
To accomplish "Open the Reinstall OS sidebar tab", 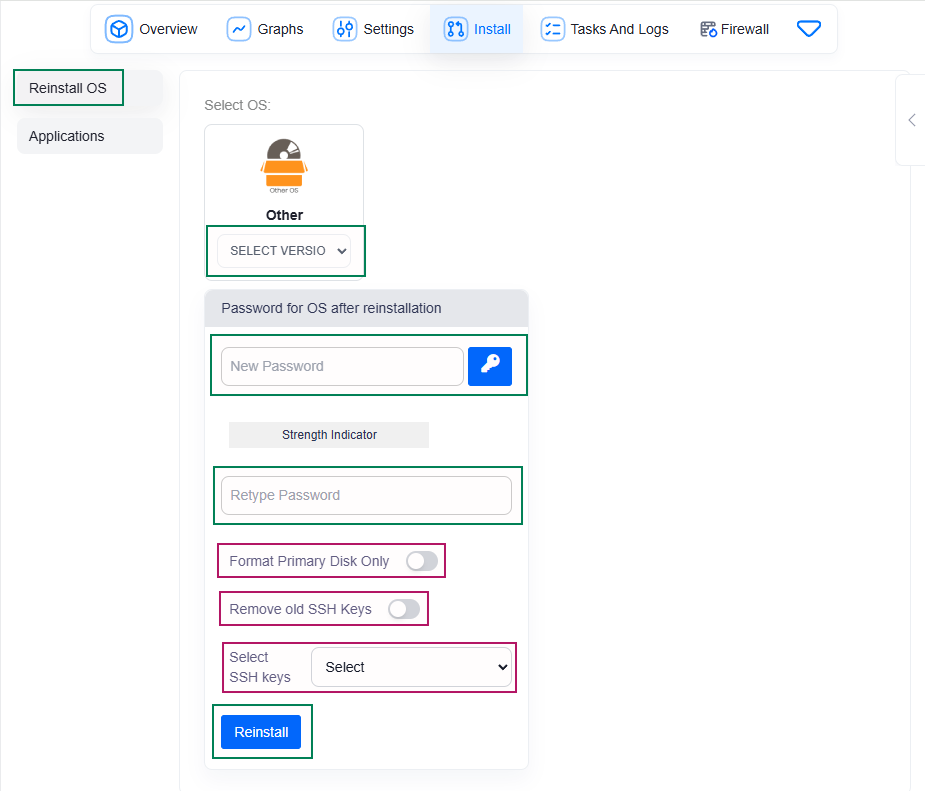I will pos(68,88).
